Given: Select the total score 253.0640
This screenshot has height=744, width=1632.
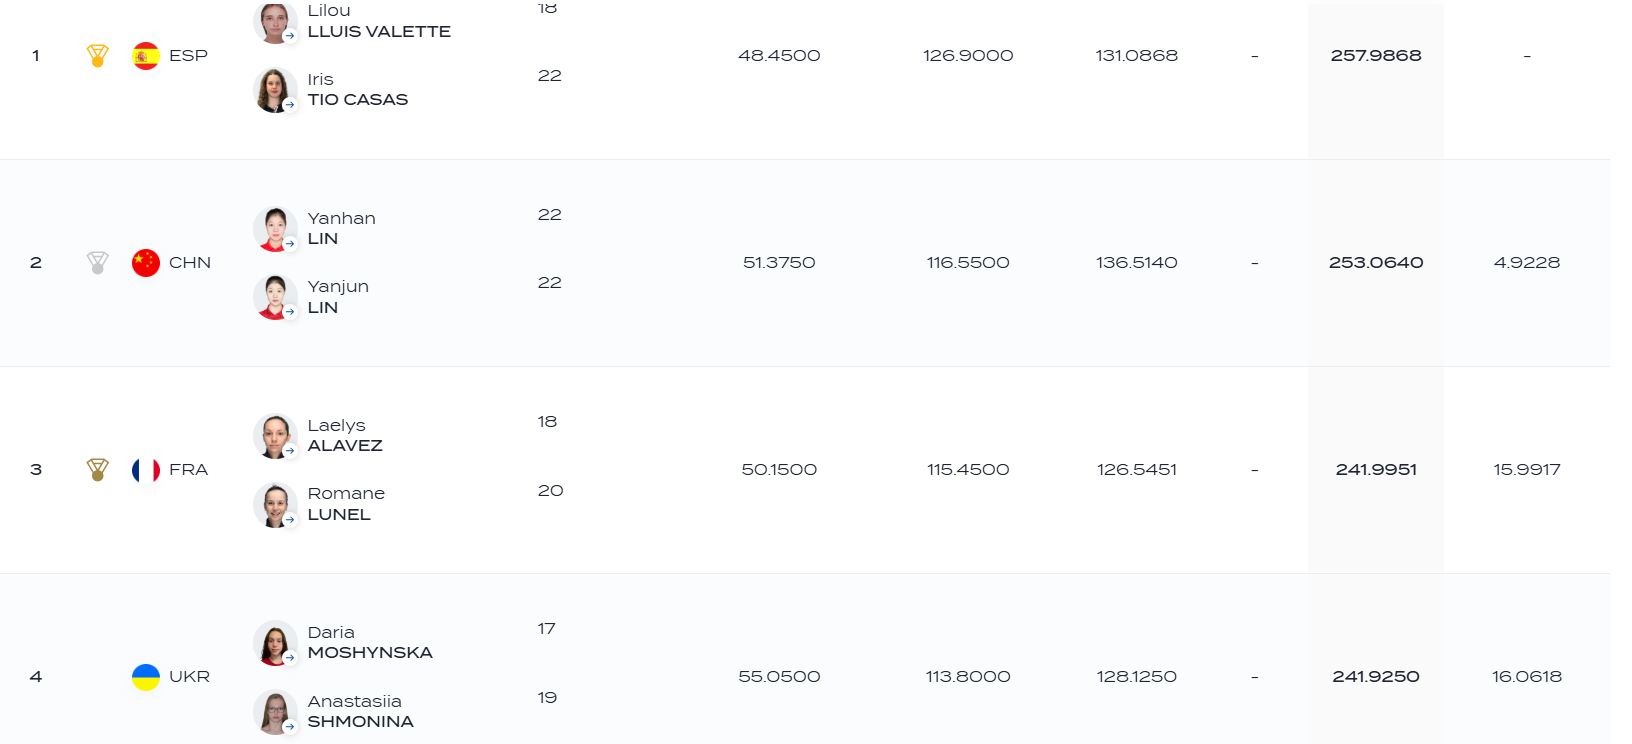Looking at the screenshot, I should 1376,263.
